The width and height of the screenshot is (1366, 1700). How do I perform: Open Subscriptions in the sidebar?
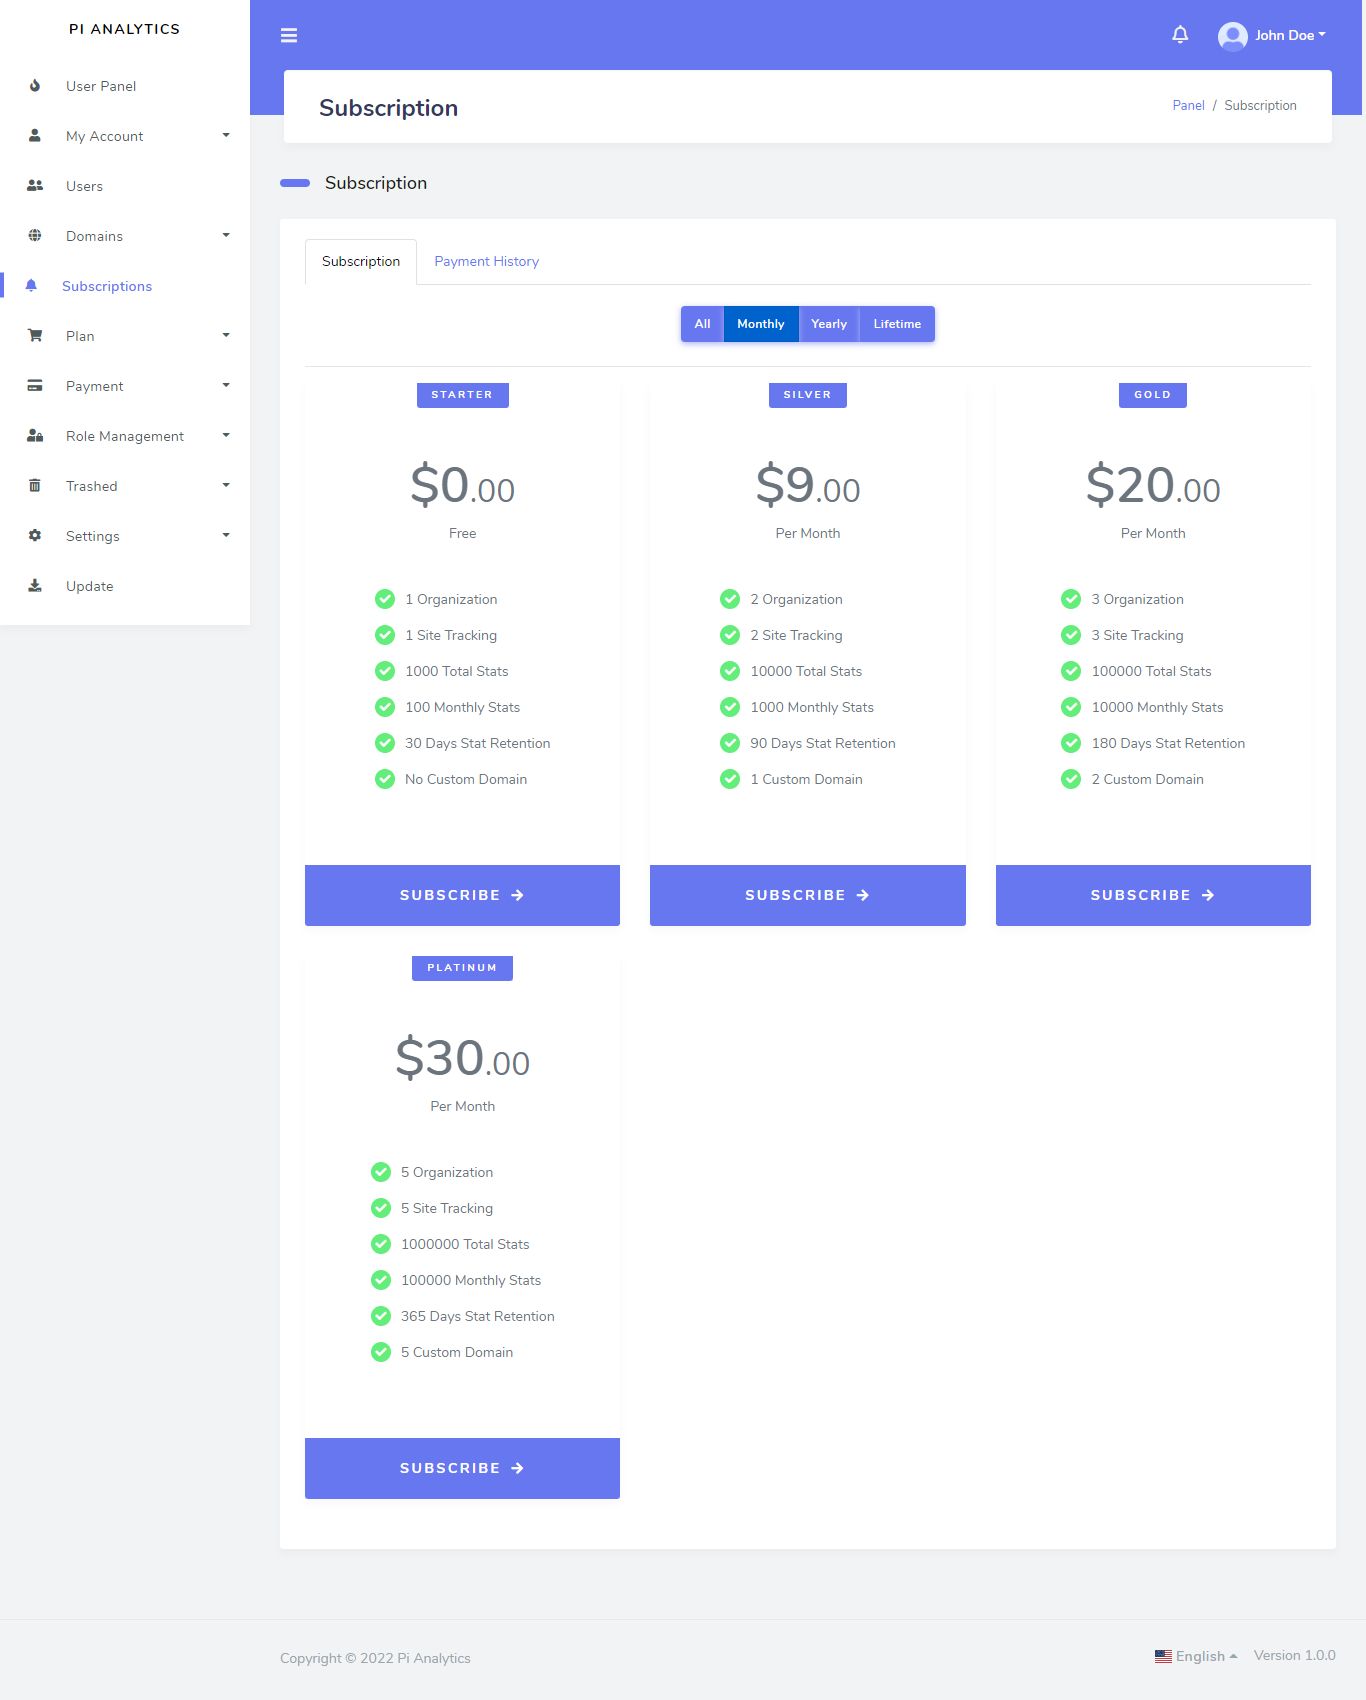tap(125, 286)
